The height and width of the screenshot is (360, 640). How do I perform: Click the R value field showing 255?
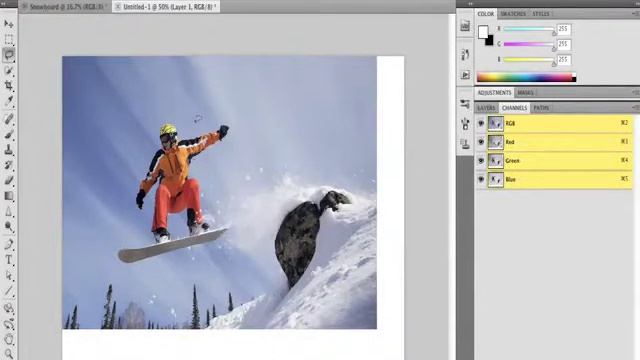tap(564, 29)
